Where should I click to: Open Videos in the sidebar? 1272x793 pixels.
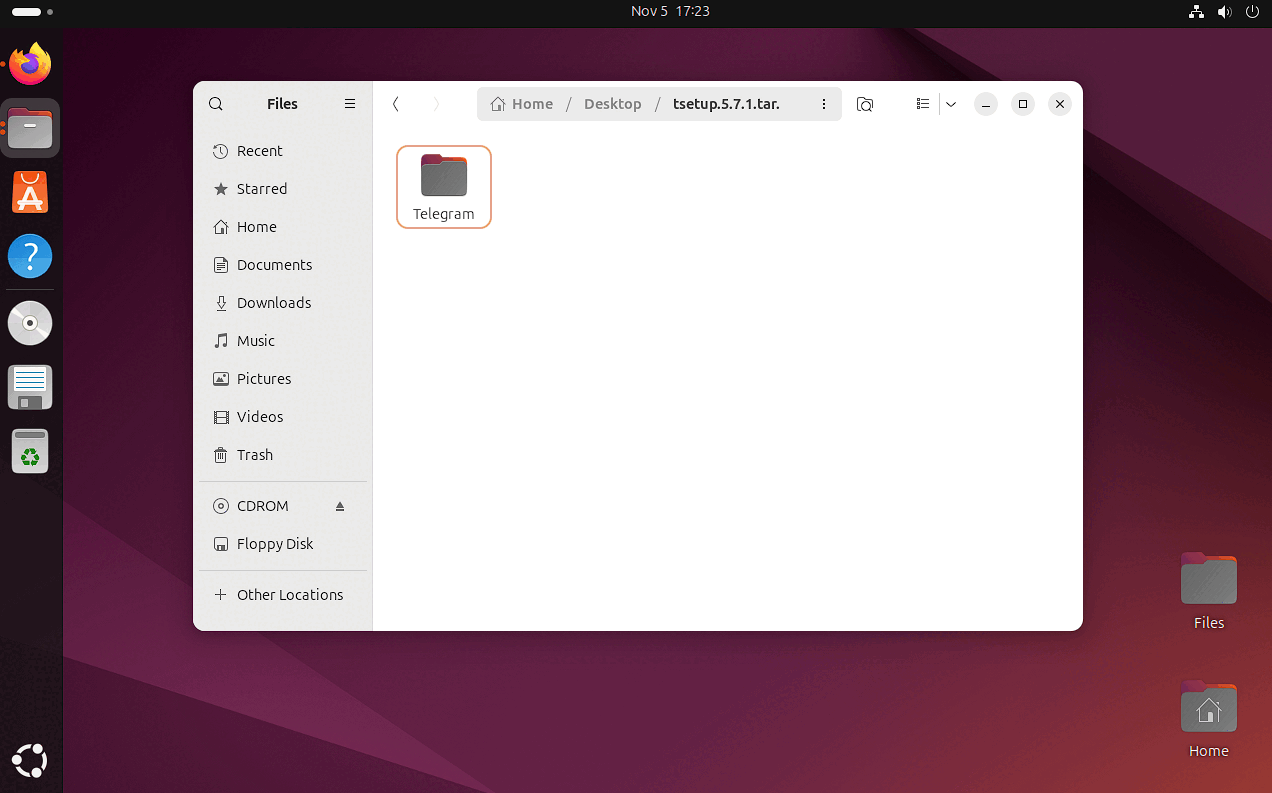click(283, 417)
